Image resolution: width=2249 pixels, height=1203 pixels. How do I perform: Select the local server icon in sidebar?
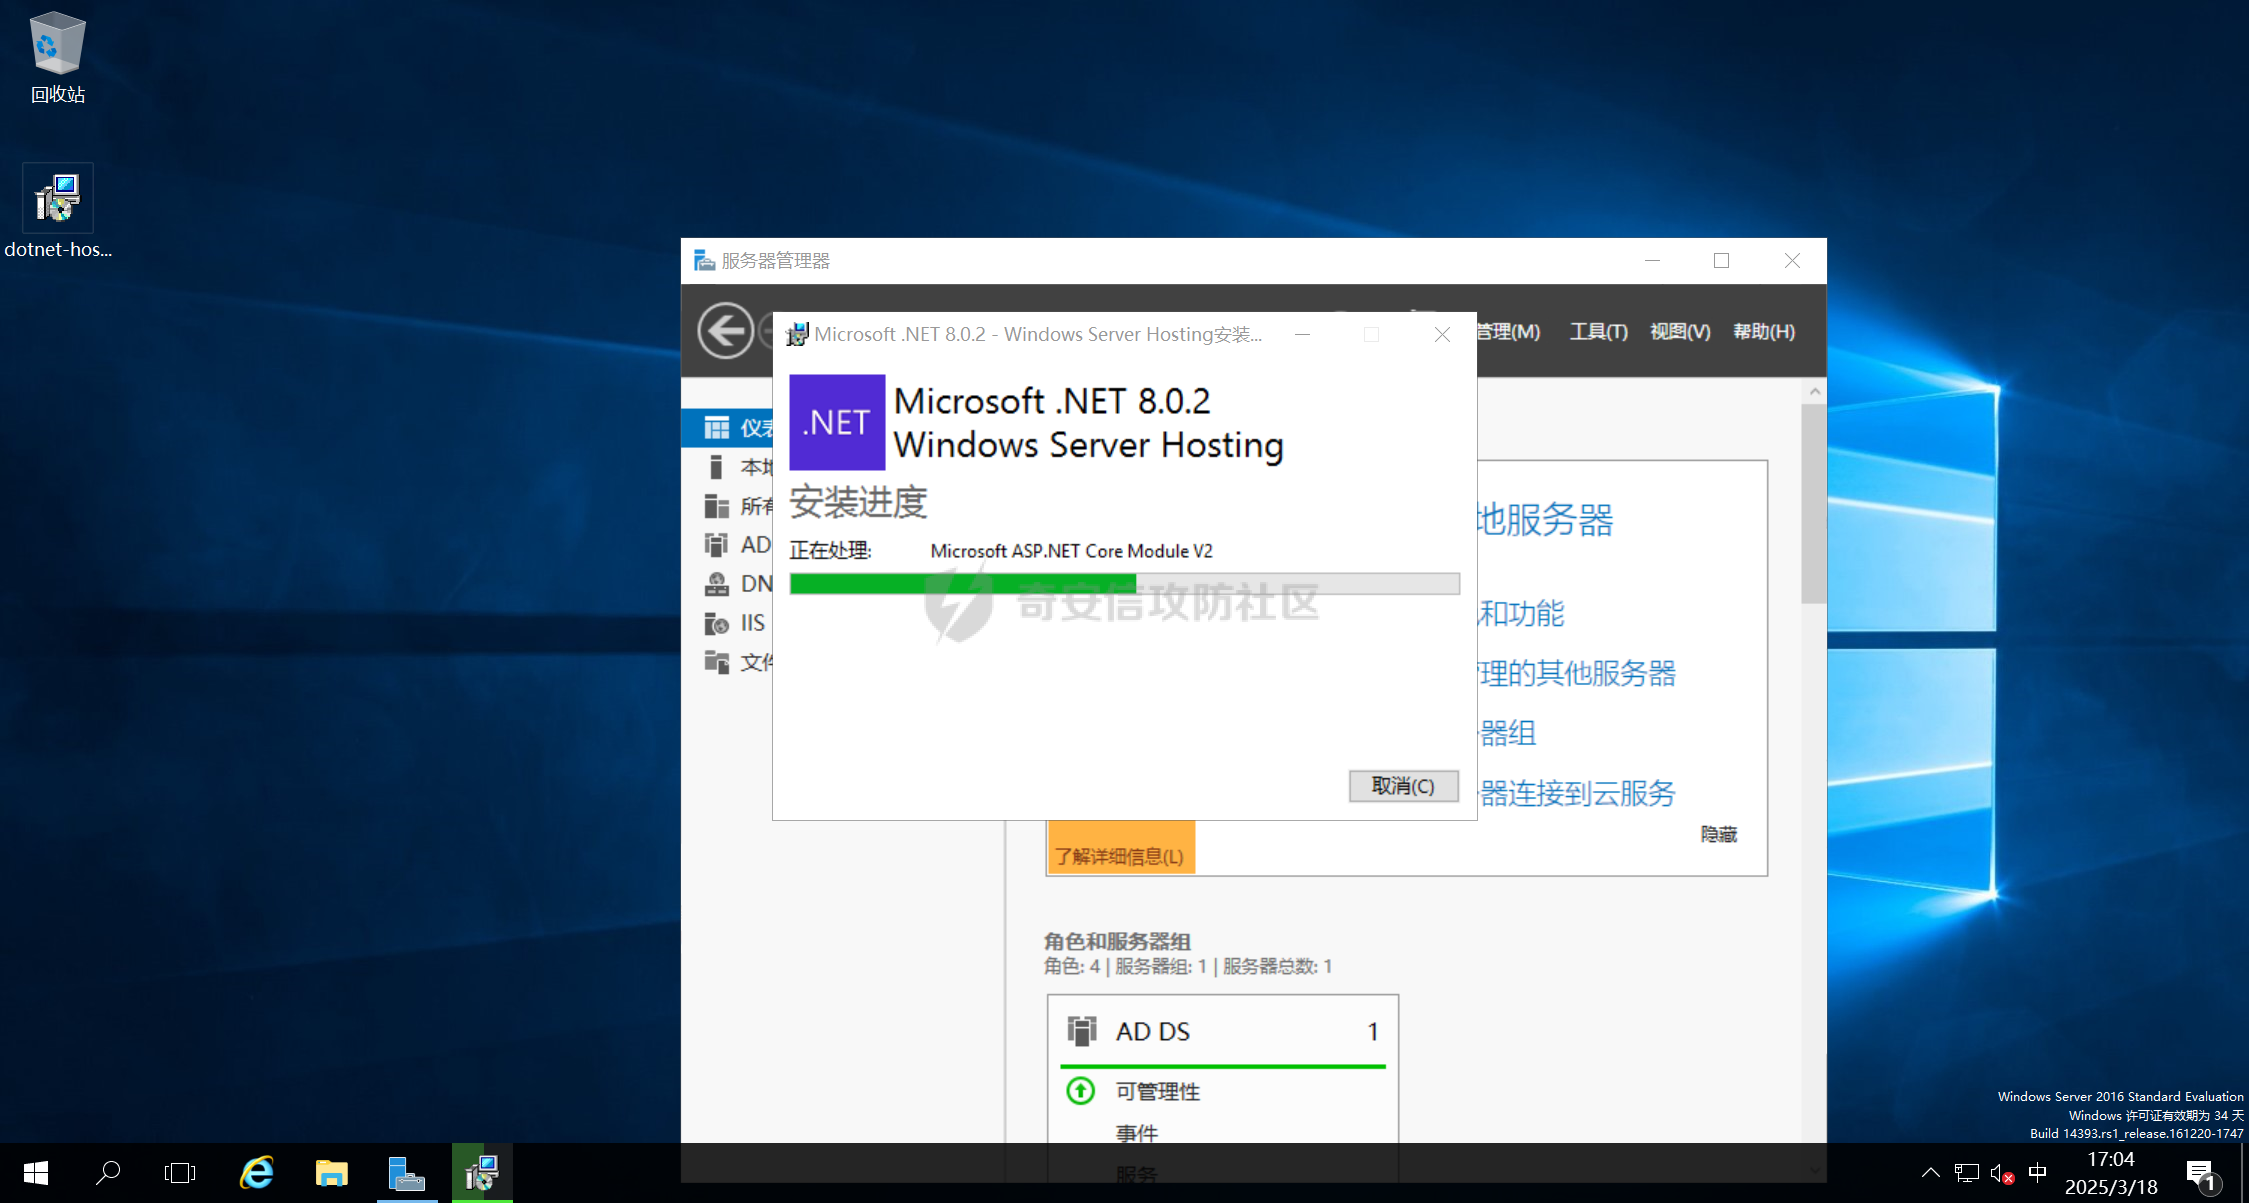[716, 467]
